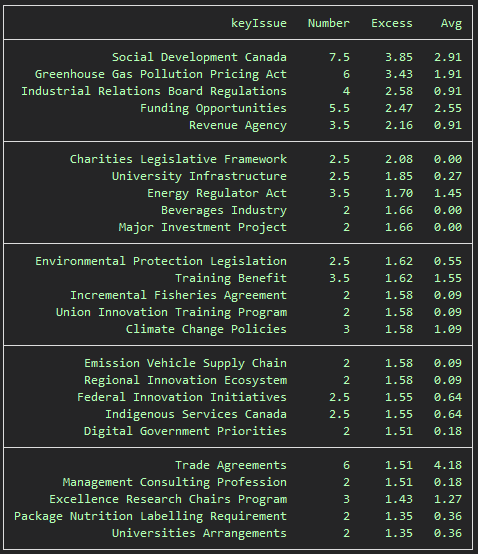
Task: Click the Avg value 0.27
Action: 448,176
